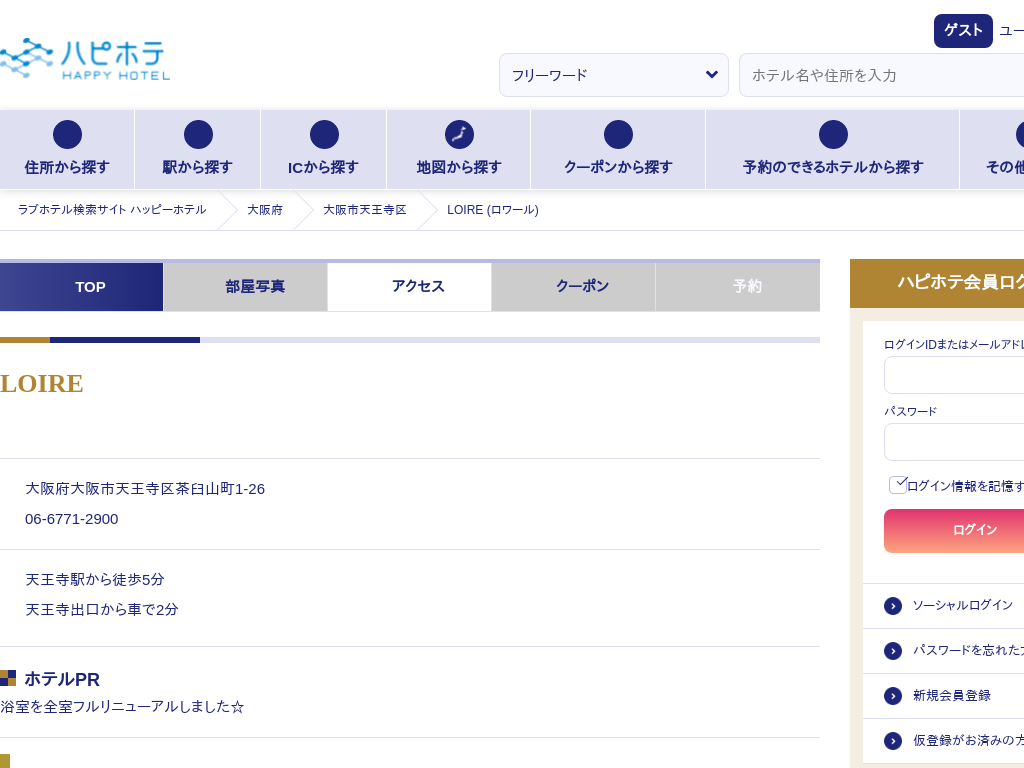Focus the ログインID or email input field
Screen dimensions: 1024x768
coord(954,375)
